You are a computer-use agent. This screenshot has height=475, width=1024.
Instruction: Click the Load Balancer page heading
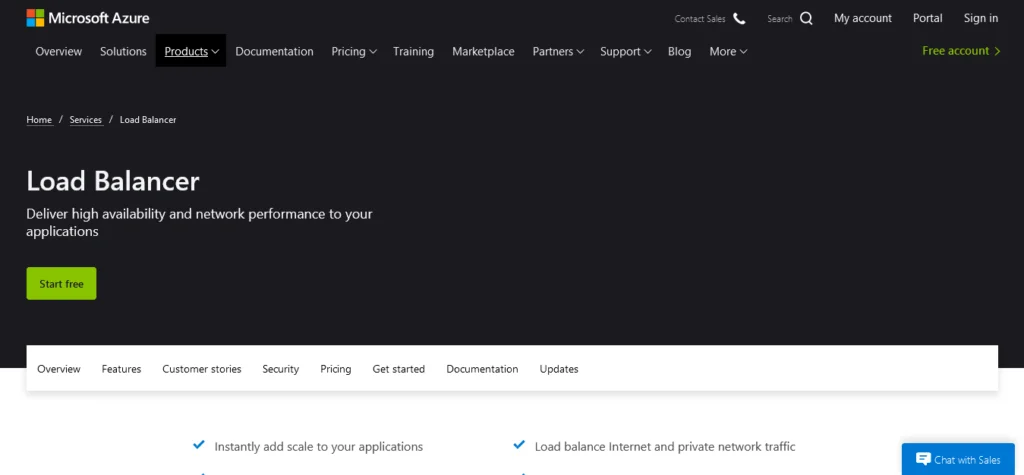(113, 181)
